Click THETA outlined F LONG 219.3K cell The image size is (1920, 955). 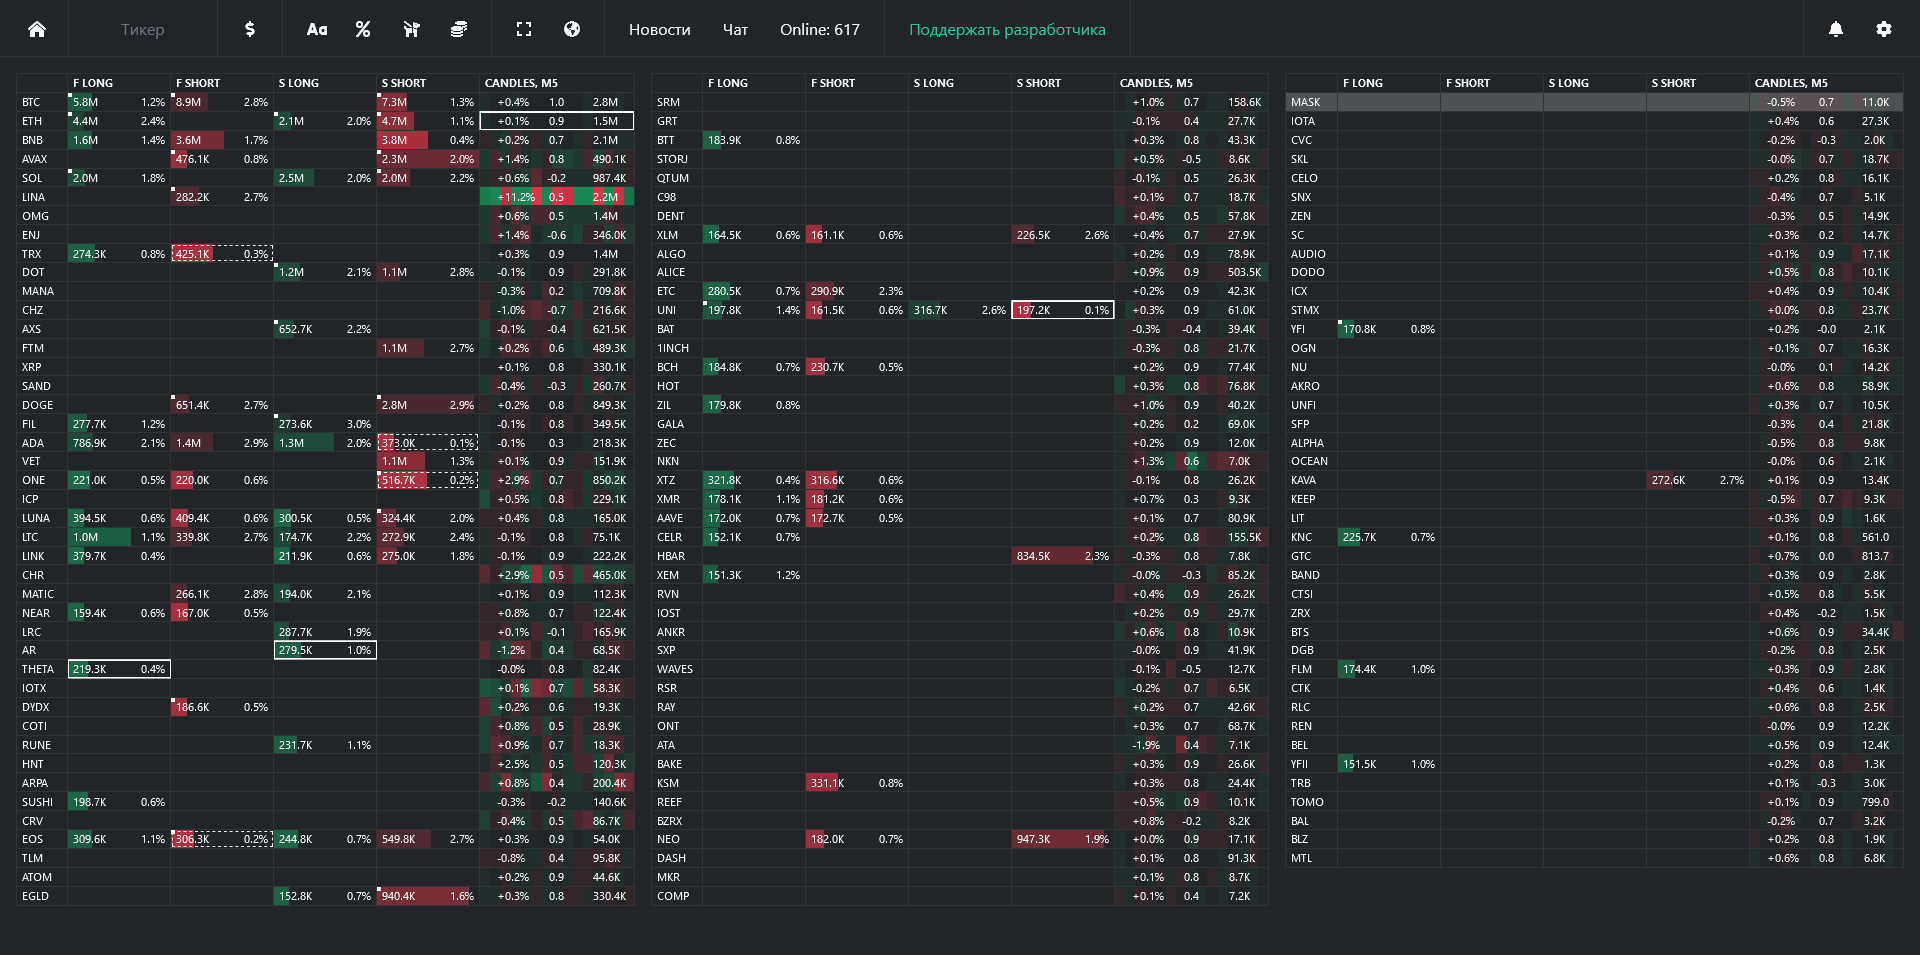pyautogui.click(x=119, y=669)
